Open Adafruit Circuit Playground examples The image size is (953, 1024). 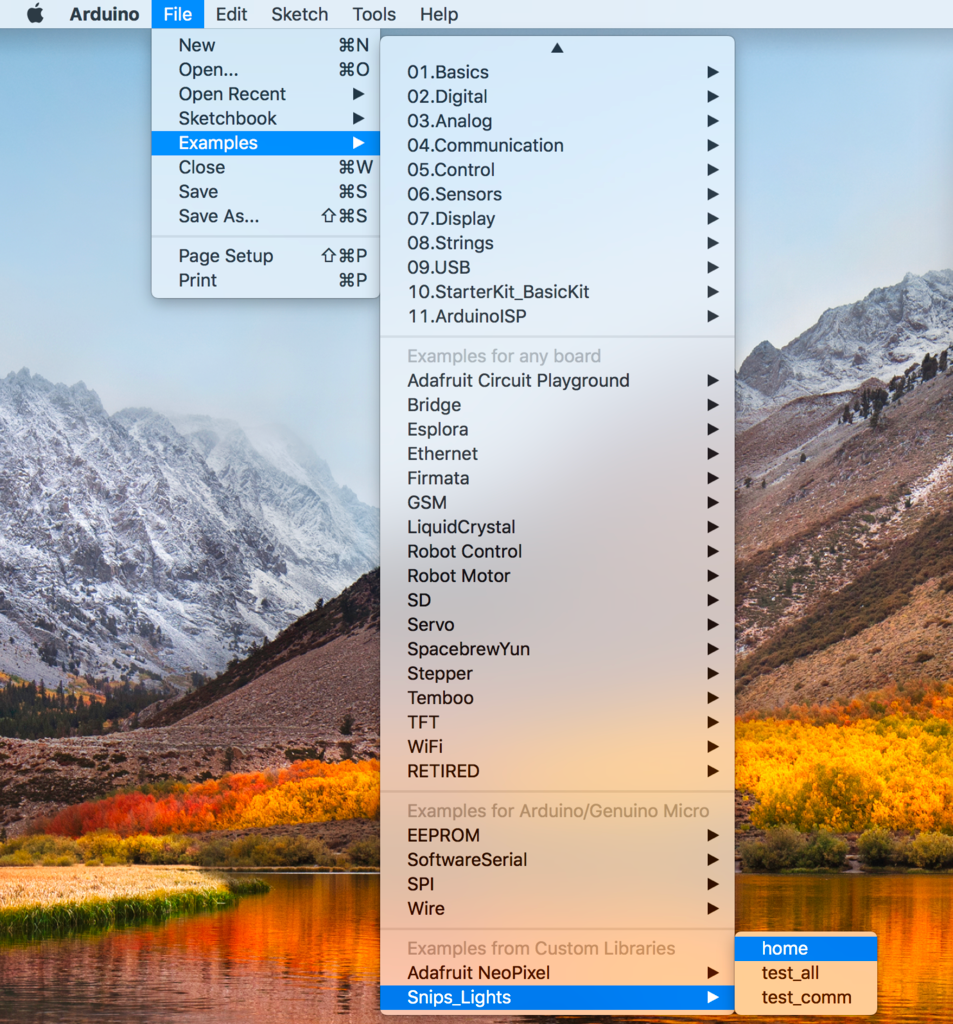(557, 380)
